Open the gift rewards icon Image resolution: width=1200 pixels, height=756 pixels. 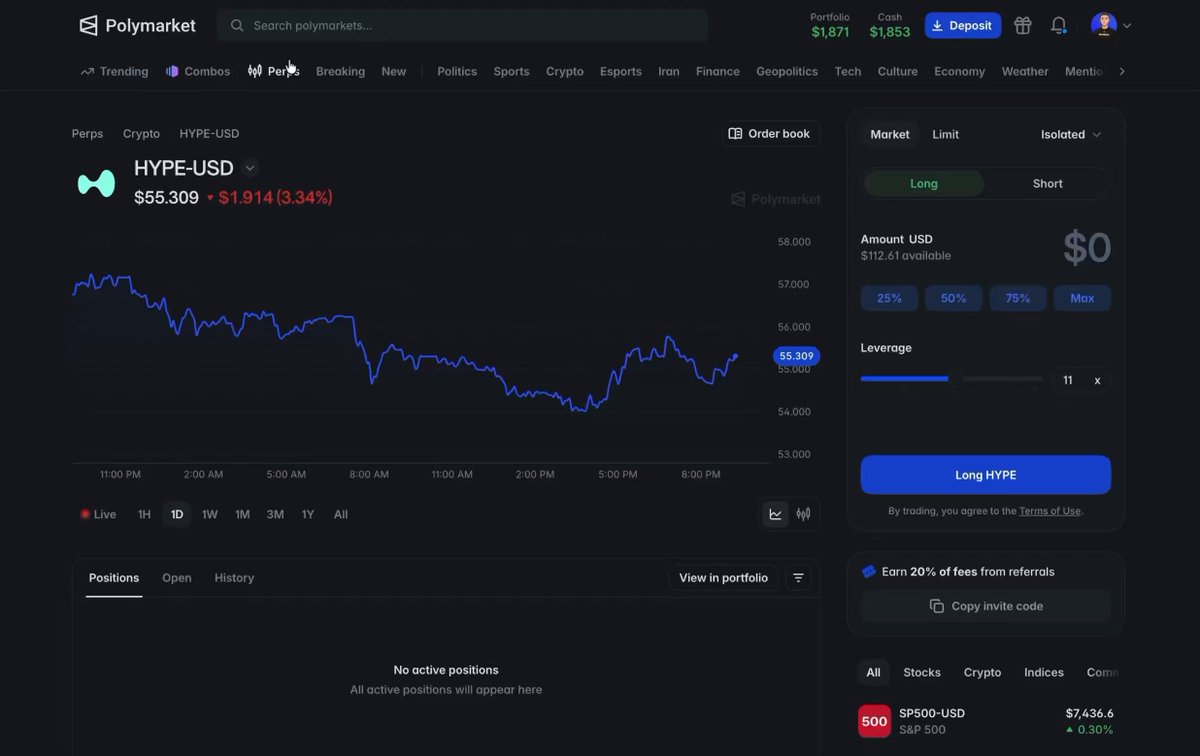(x=1022, y=25)
